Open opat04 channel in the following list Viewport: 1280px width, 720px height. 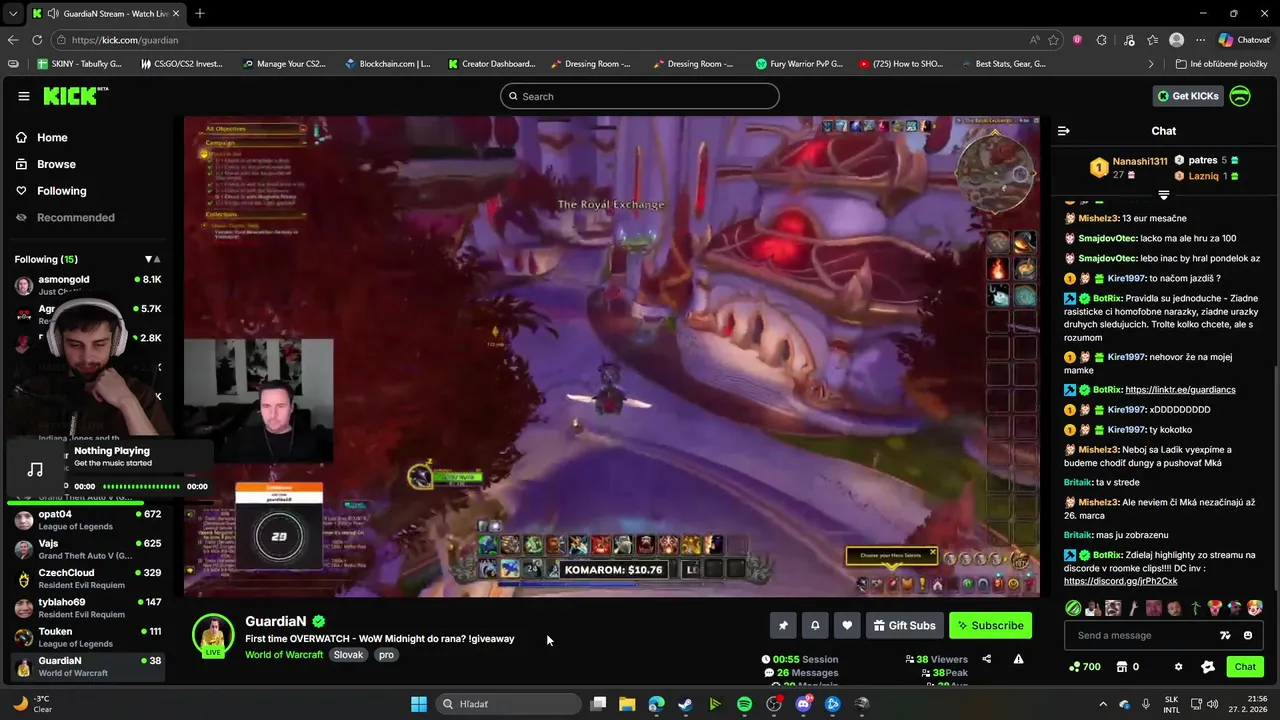tap(87, 520)
